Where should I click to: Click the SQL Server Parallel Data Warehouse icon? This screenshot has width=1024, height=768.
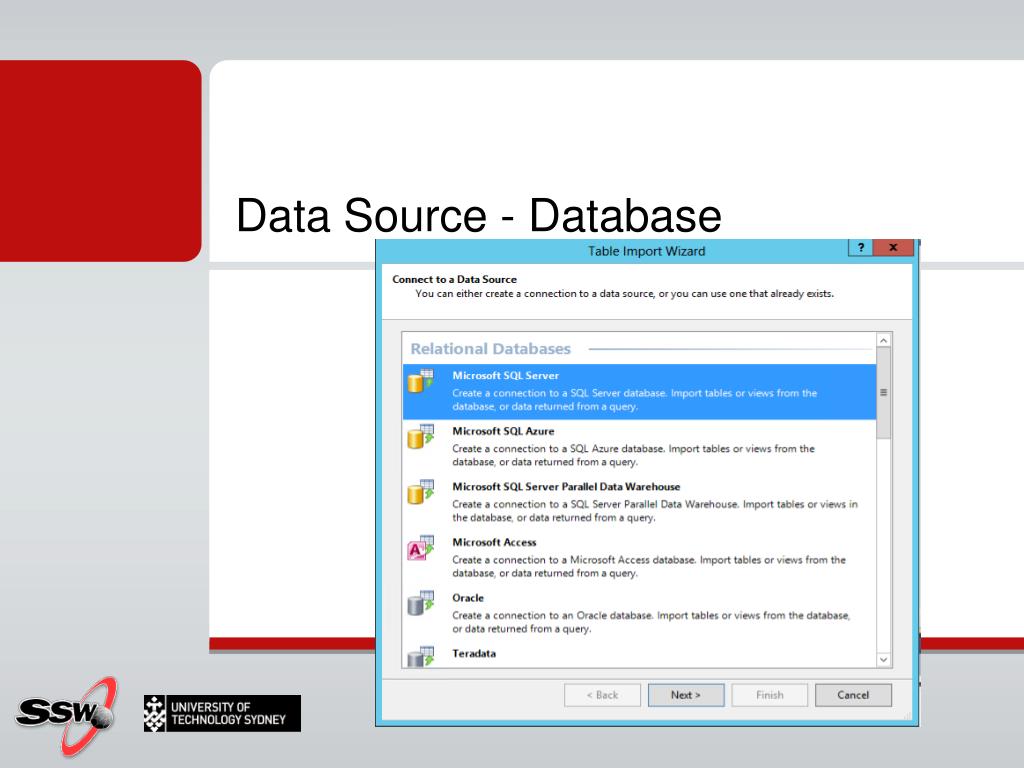click(421, 491)
